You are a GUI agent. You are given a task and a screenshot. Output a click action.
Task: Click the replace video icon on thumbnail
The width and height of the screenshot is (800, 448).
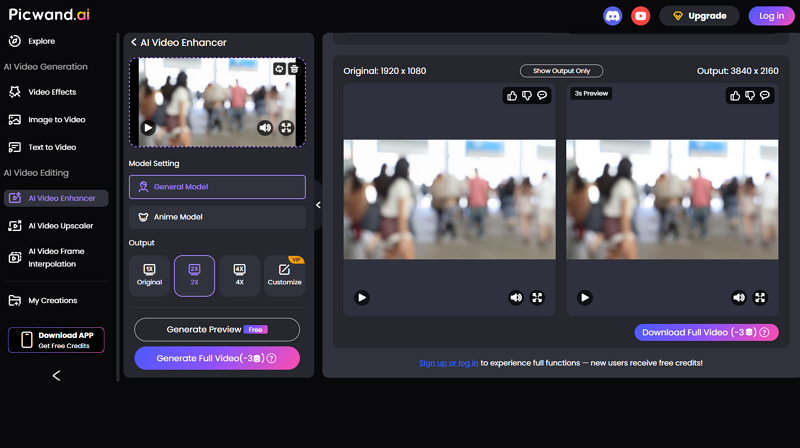tap(280, 69)
